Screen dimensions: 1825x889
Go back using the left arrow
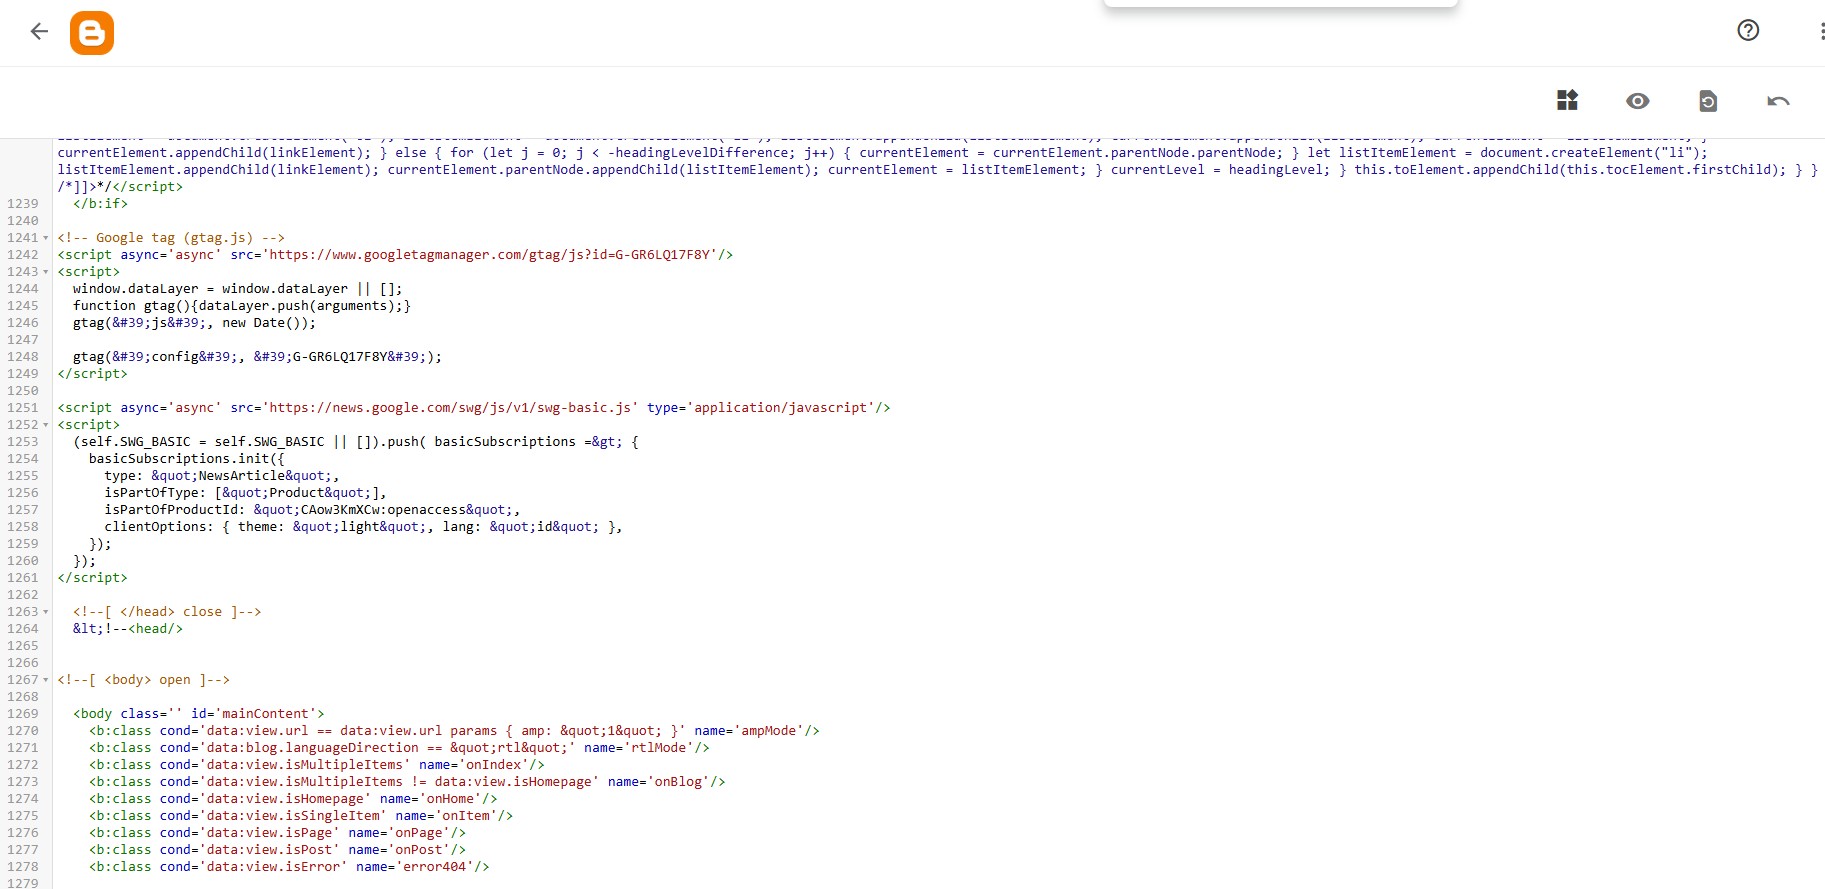(x=39, y=32)
